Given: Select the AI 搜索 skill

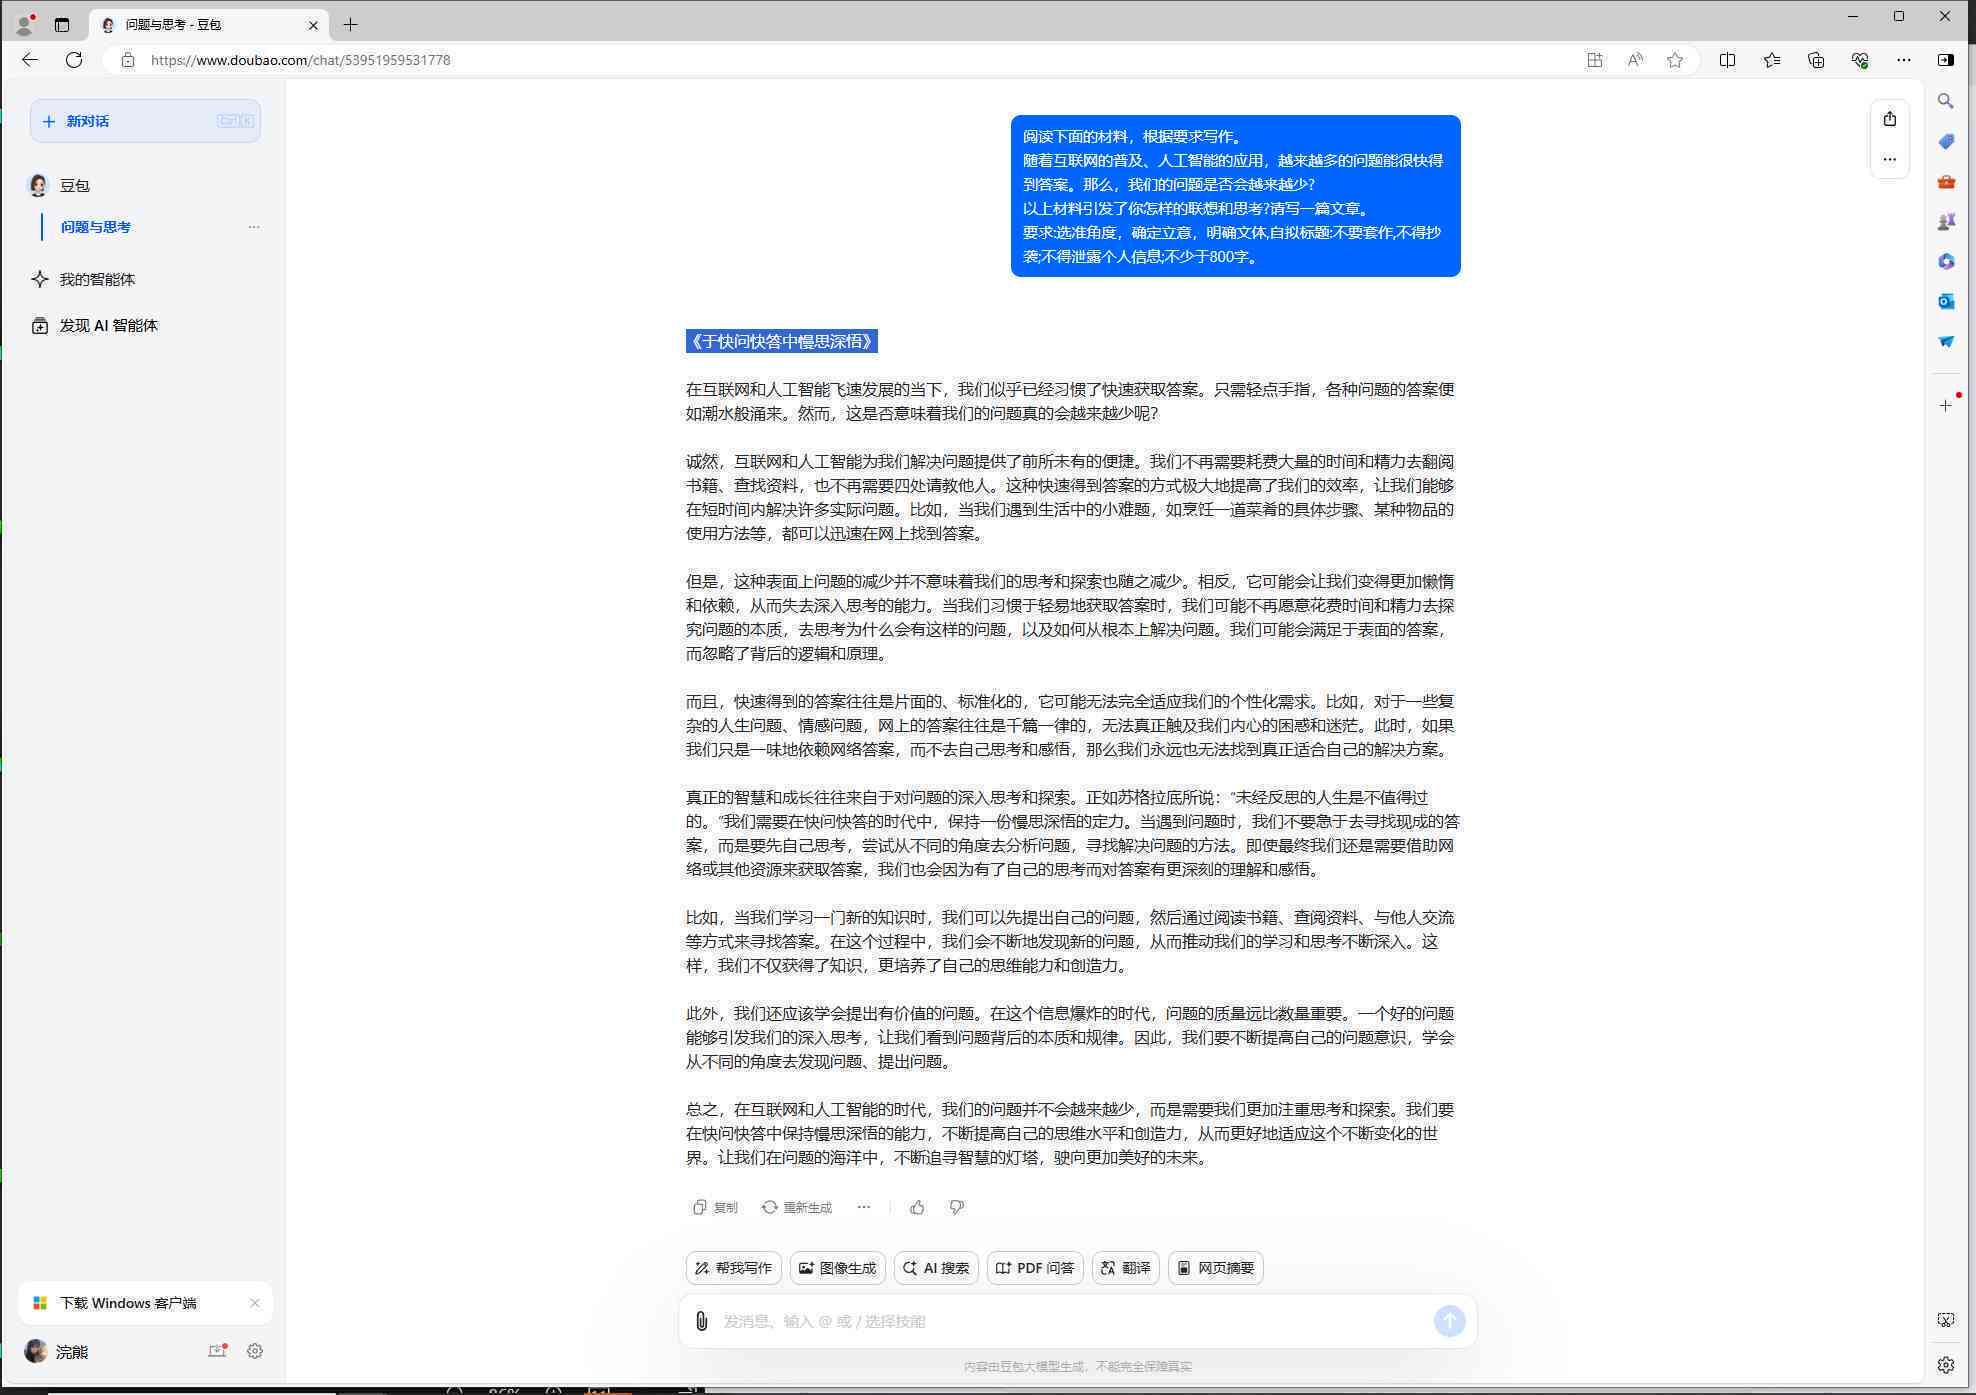Looking at the screenshot, I should click(936, 1268).
